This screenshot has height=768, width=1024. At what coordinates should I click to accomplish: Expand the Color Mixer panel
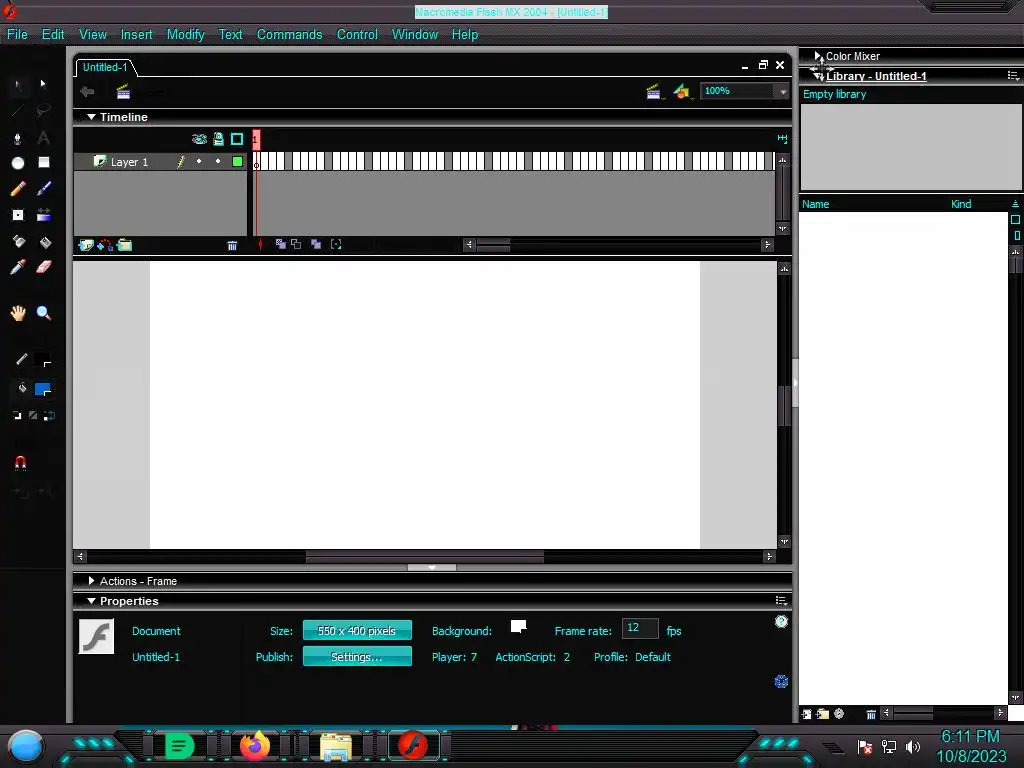pos(818,56)
